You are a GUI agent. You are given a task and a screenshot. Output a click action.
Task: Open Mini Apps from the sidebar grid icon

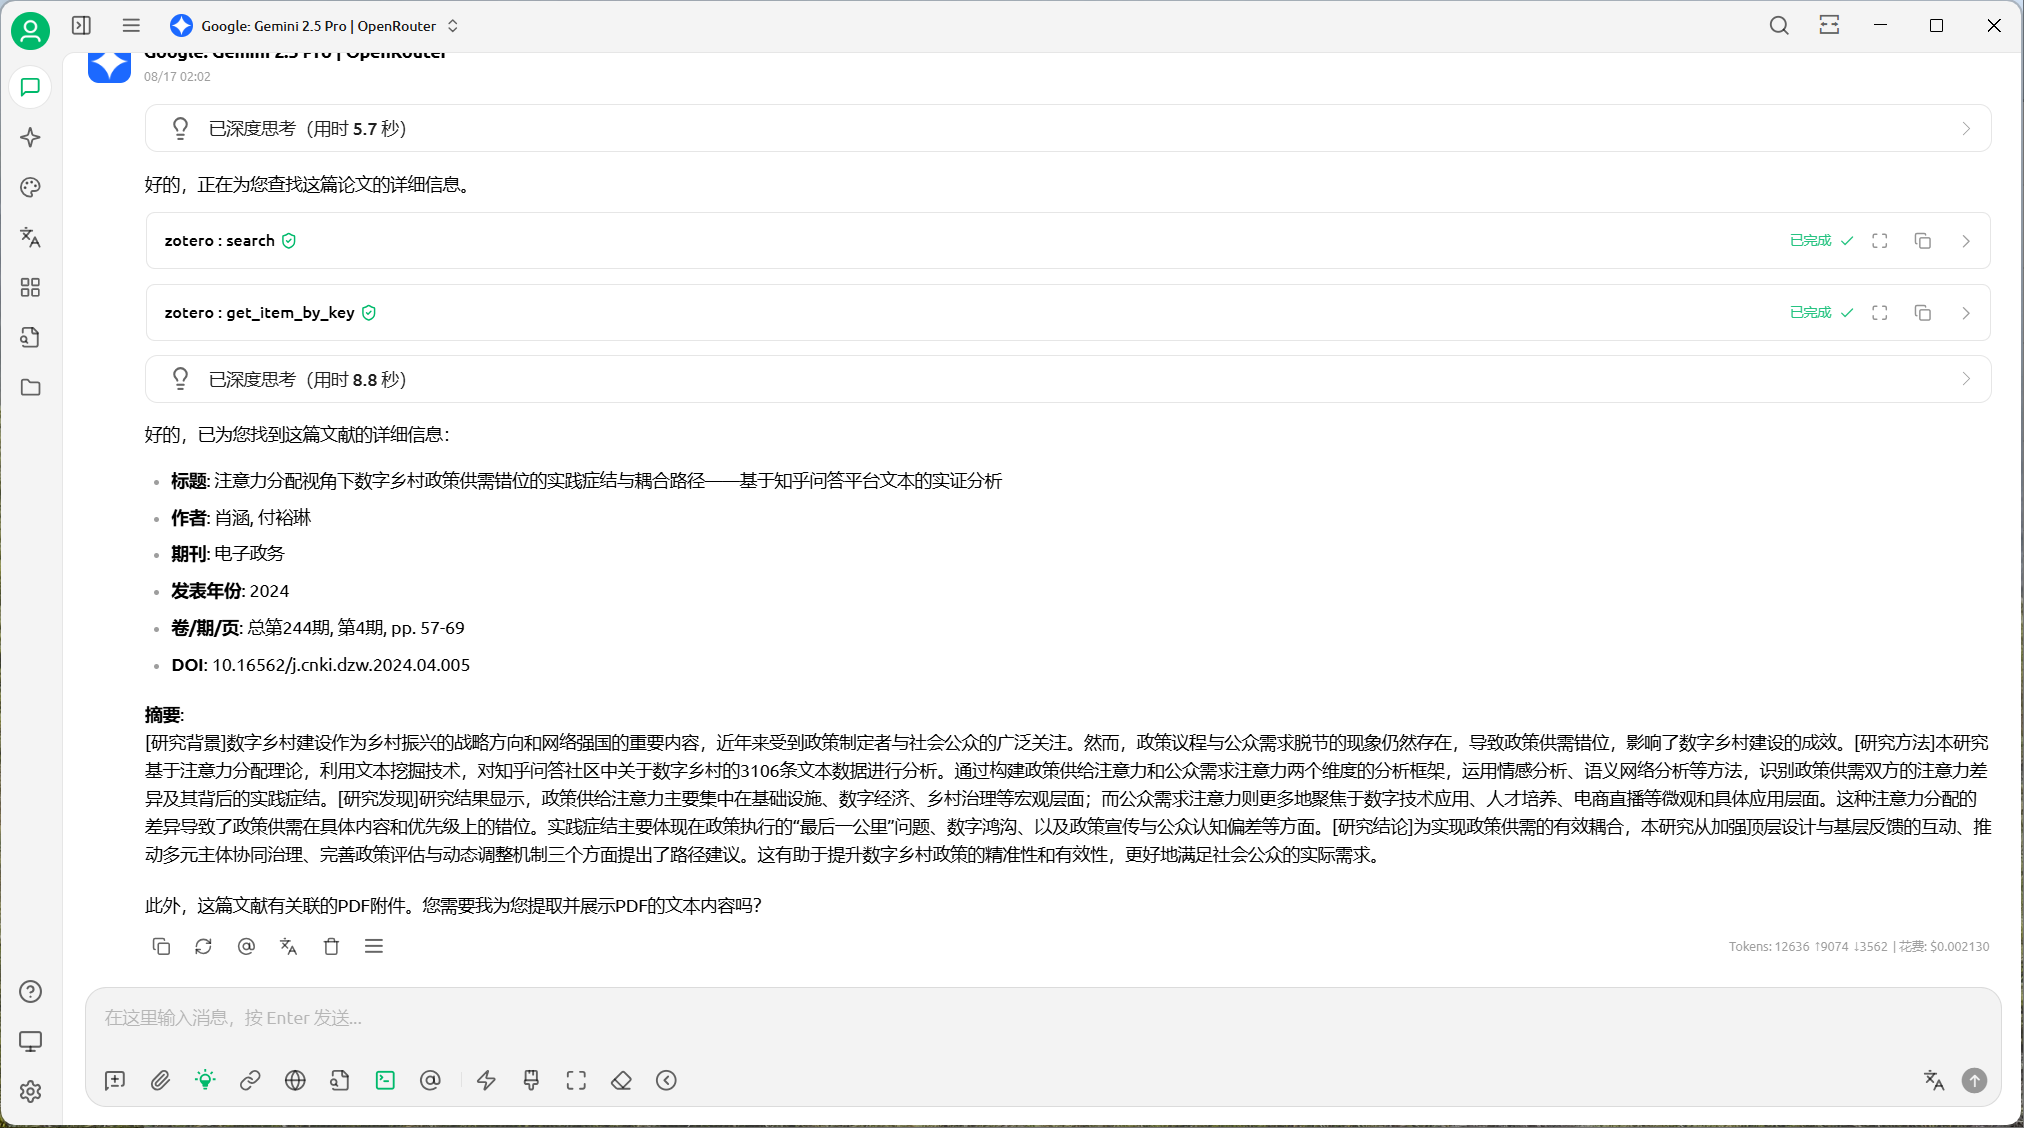30,287
